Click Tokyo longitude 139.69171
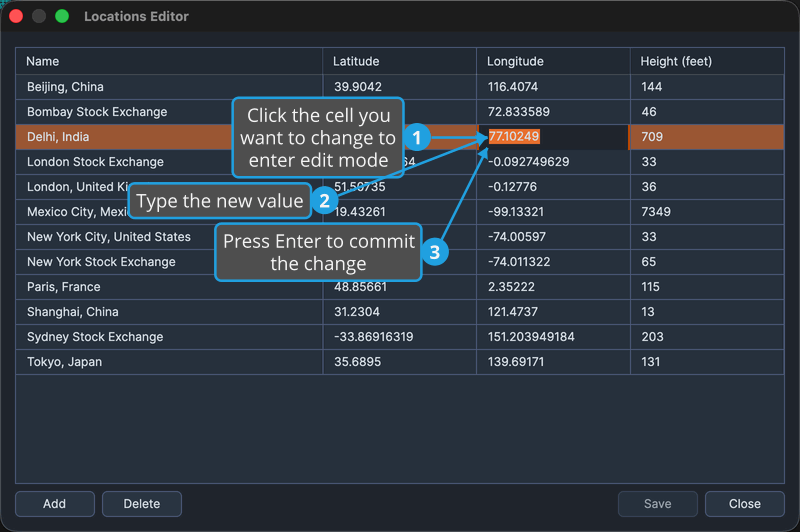The width and height of the screenshot is (800, 532). 553,362
